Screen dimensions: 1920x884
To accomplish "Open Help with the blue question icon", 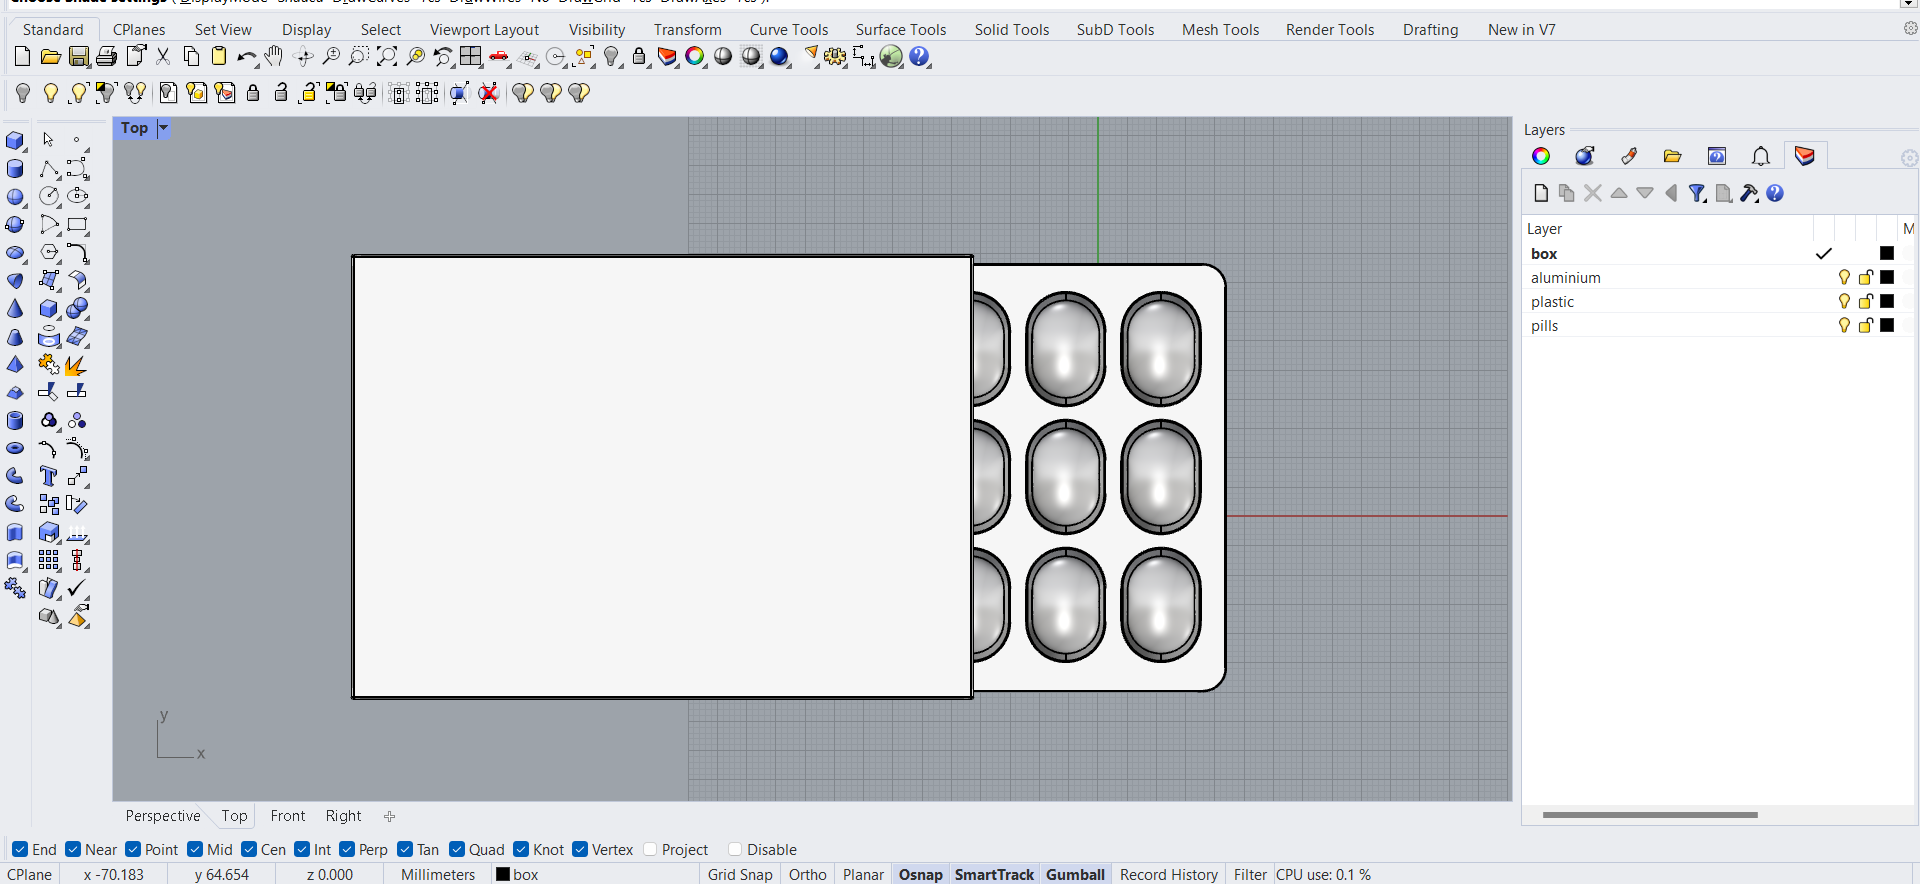I will coord(920,57).
